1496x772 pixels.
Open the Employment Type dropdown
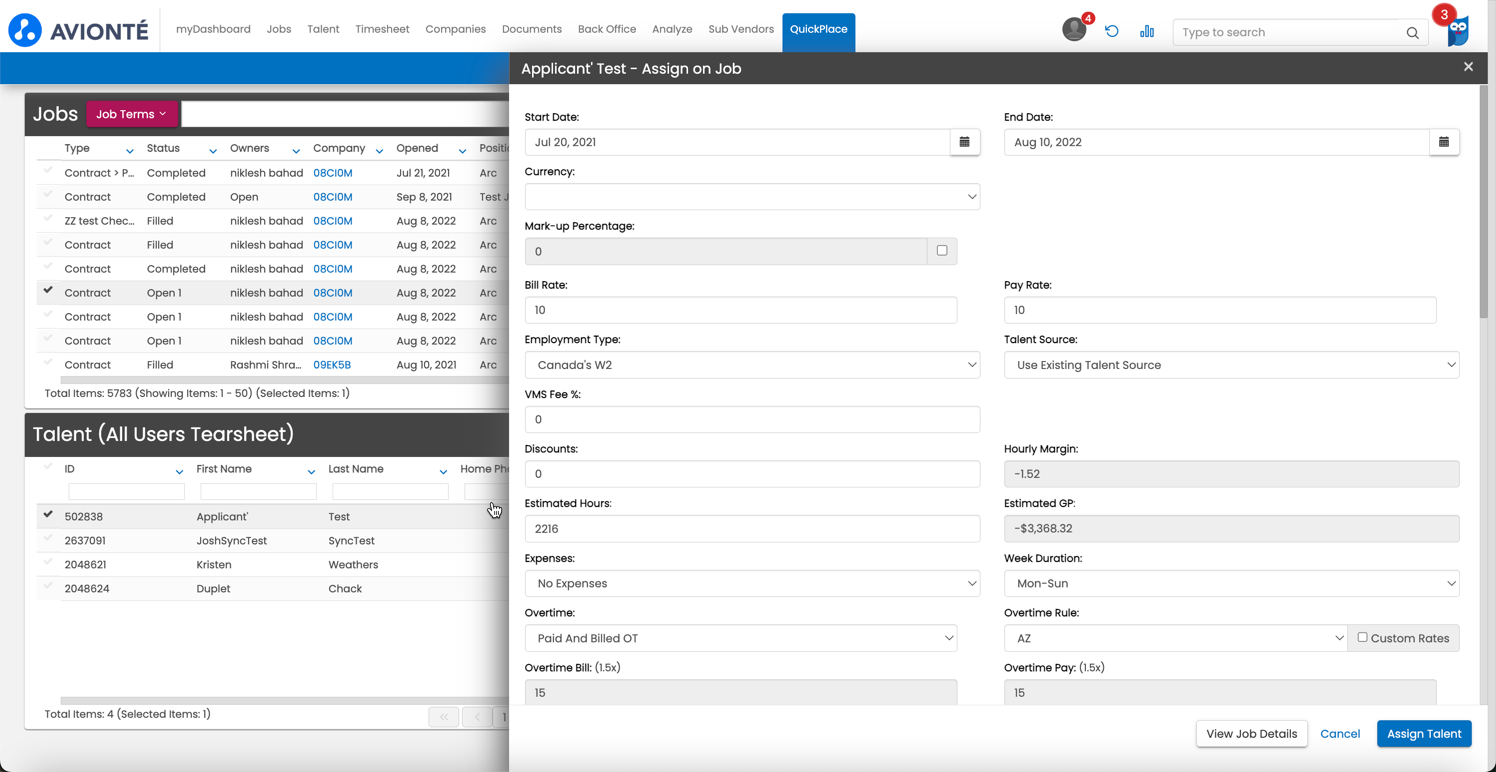point(752,365)
